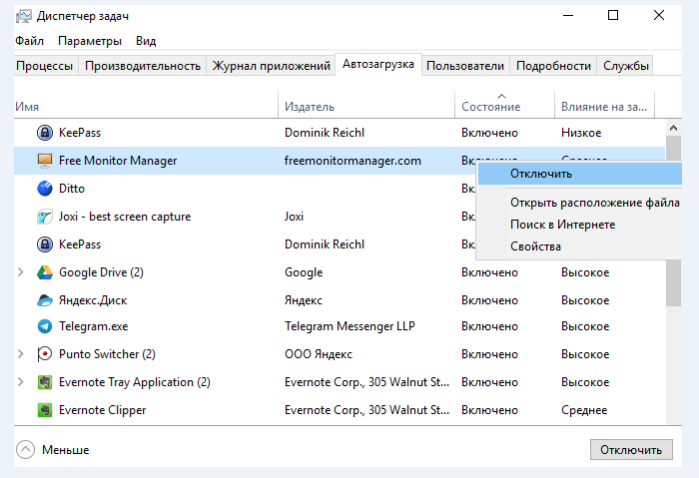Click the Низкое impact value for KeePass
This screenshot has height=478, width=699.
pos(581,133)
